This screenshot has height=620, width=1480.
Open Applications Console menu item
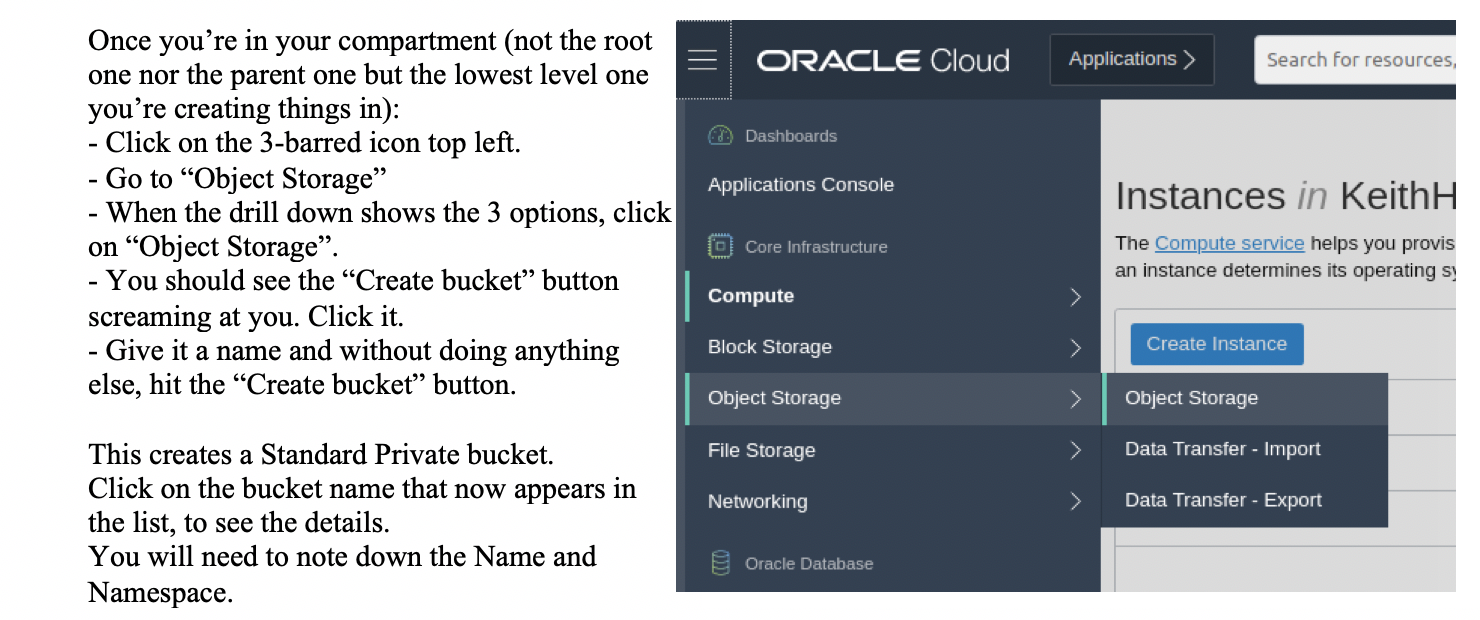pyautogui.click(x=800, y=185)
